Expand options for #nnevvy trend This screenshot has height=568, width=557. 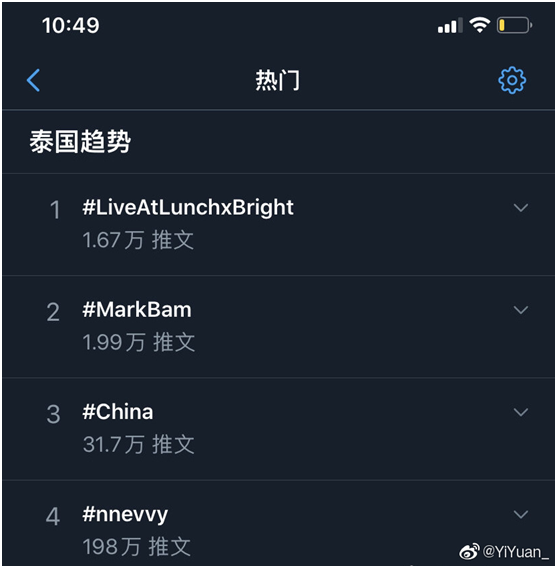pyautogui.click(x=521, y=514)
